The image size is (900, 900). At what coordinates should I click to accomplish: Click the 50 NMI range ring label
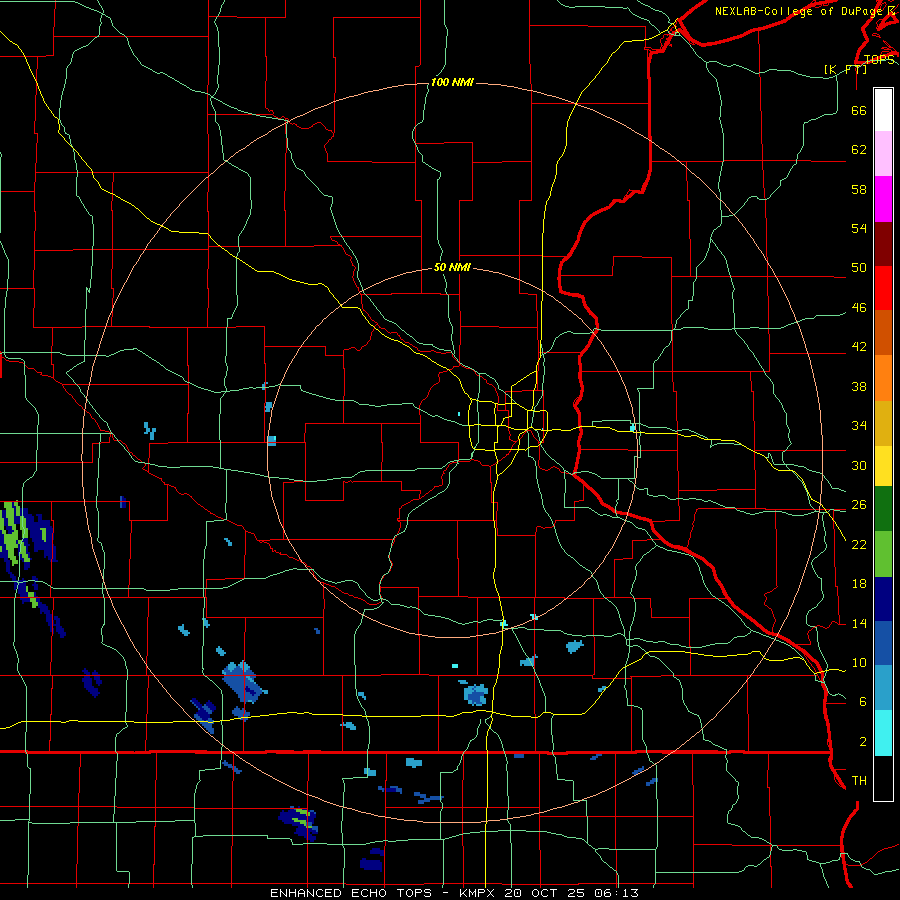(452, 267)
